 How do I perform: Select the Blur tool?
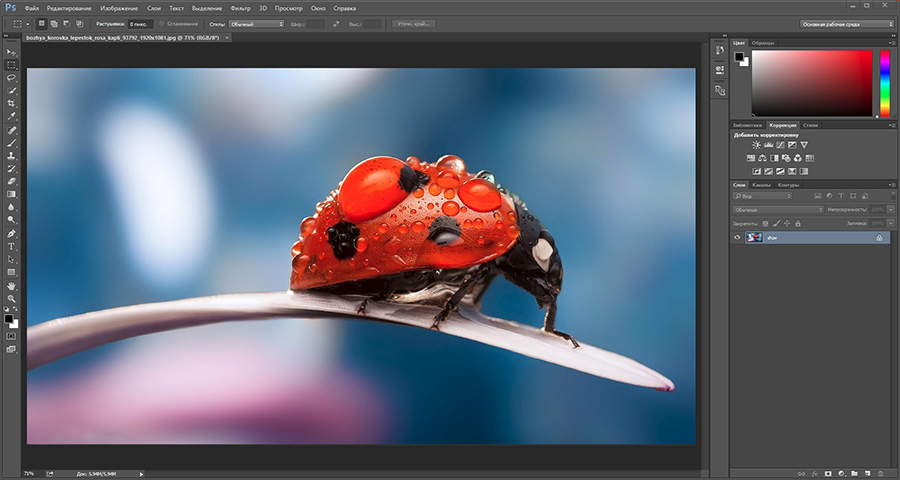(11, 207)
